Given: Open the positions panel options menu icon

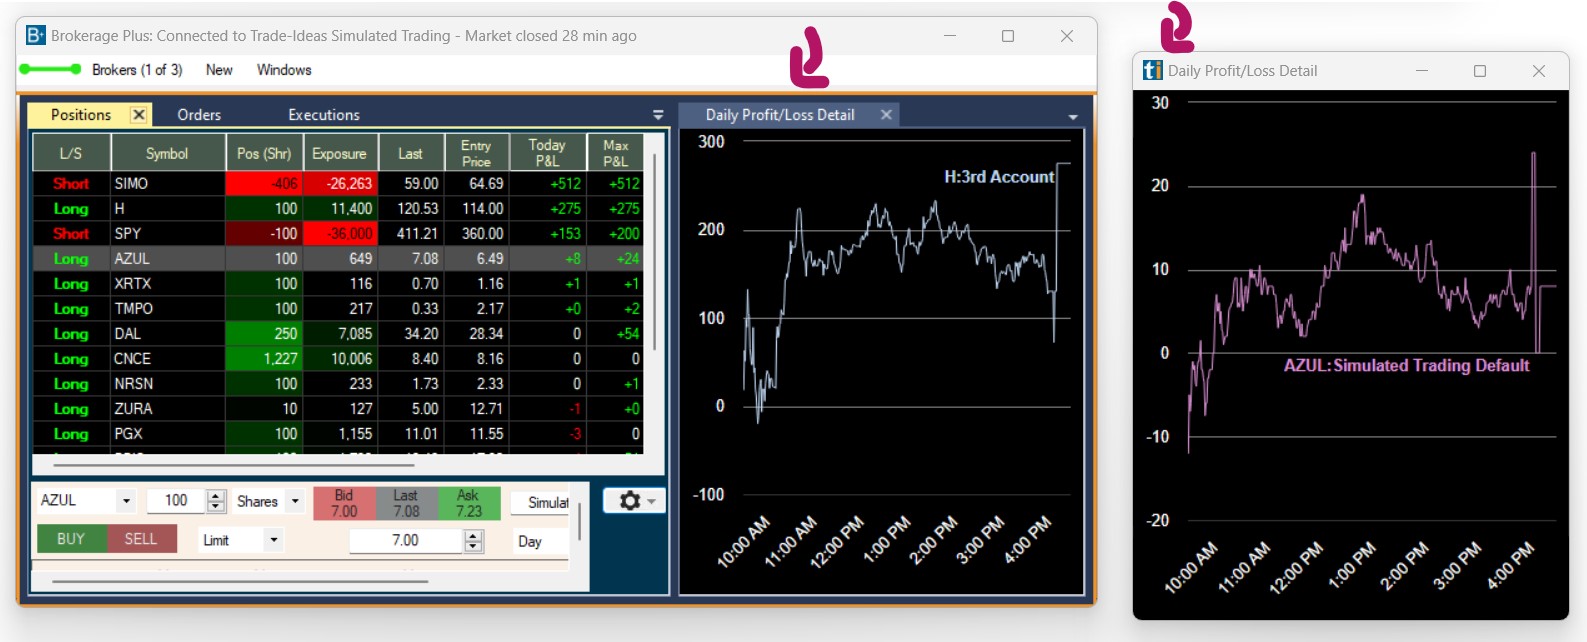Looking at the screenshot, I should tap(658, 115).
